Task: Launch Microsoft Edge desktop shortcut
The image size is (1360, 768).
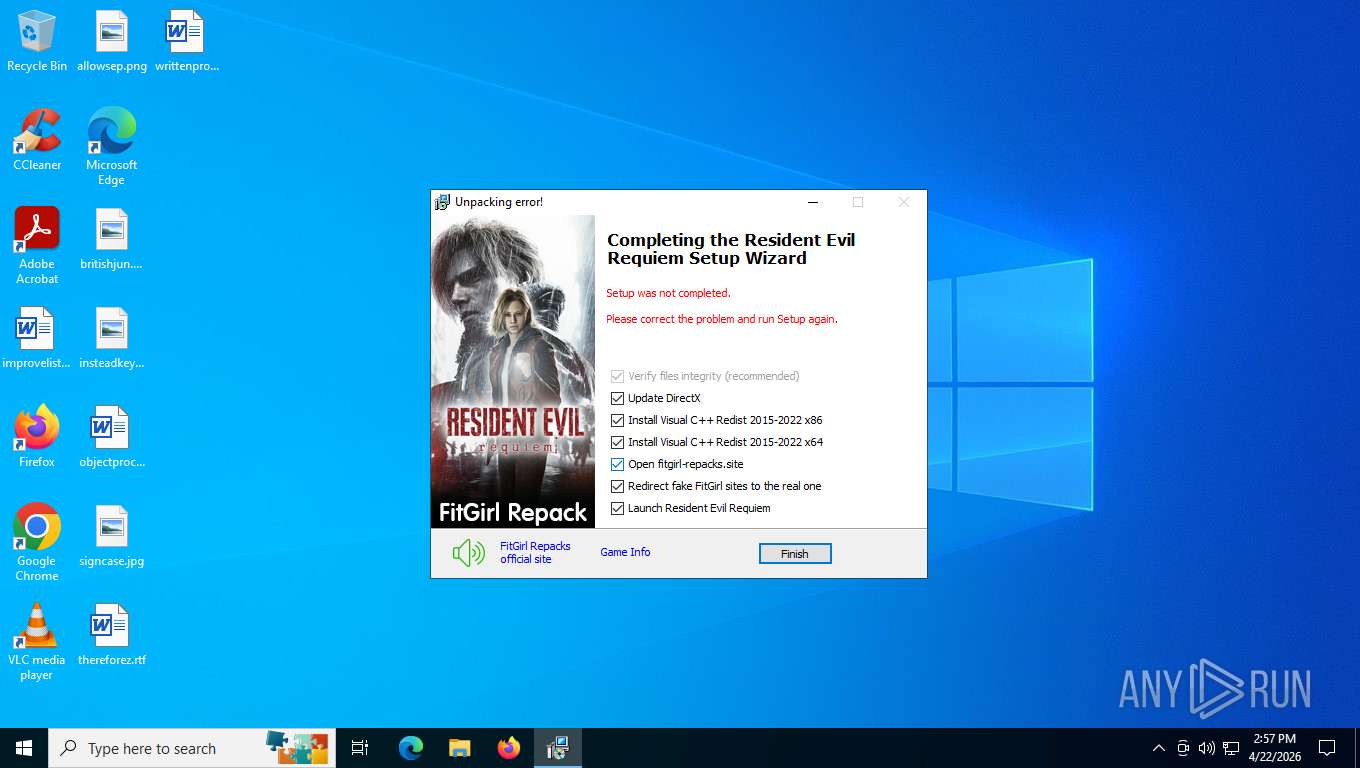Action: [112, 147]
